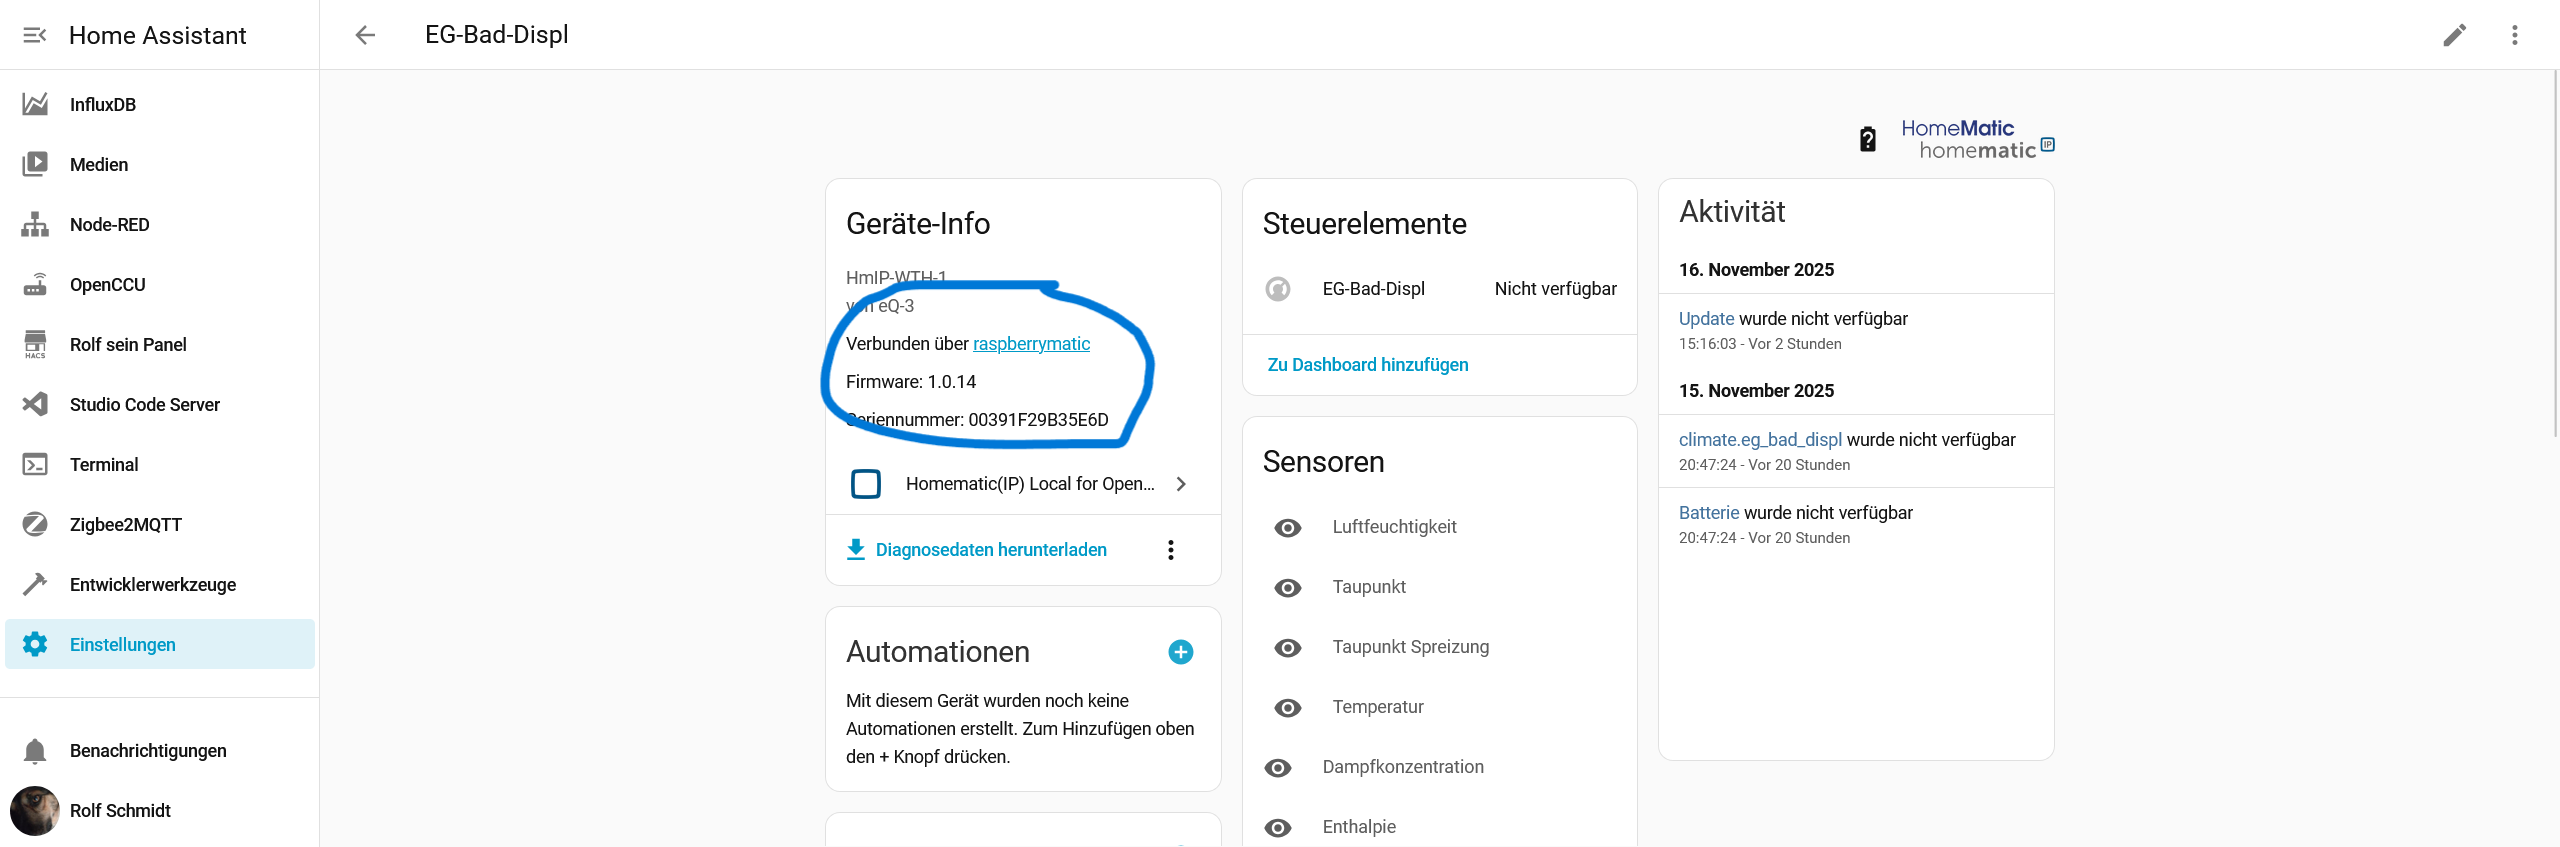
Task: Open the Diagnosedaten three-dot menu
Action: (x=1170, y=550)
